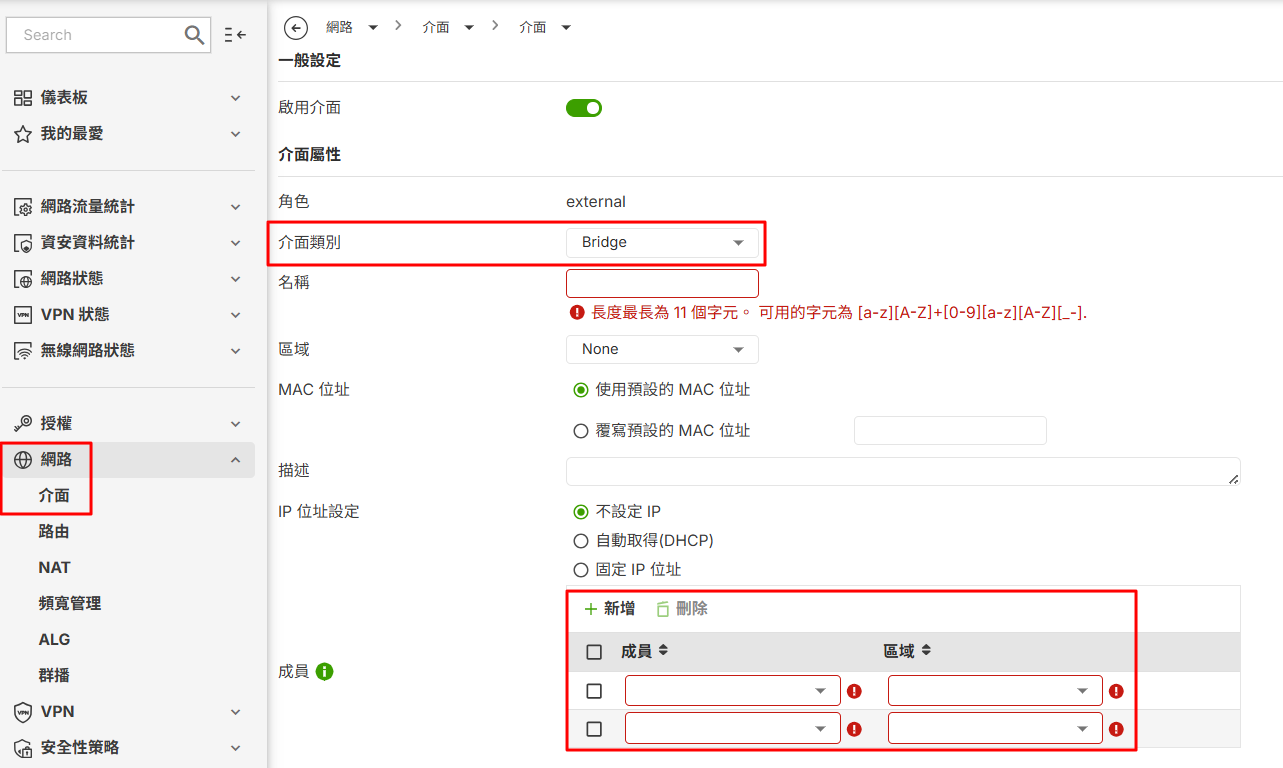
Task: Open the 區域 None dropdown
Action: [662, 349]
